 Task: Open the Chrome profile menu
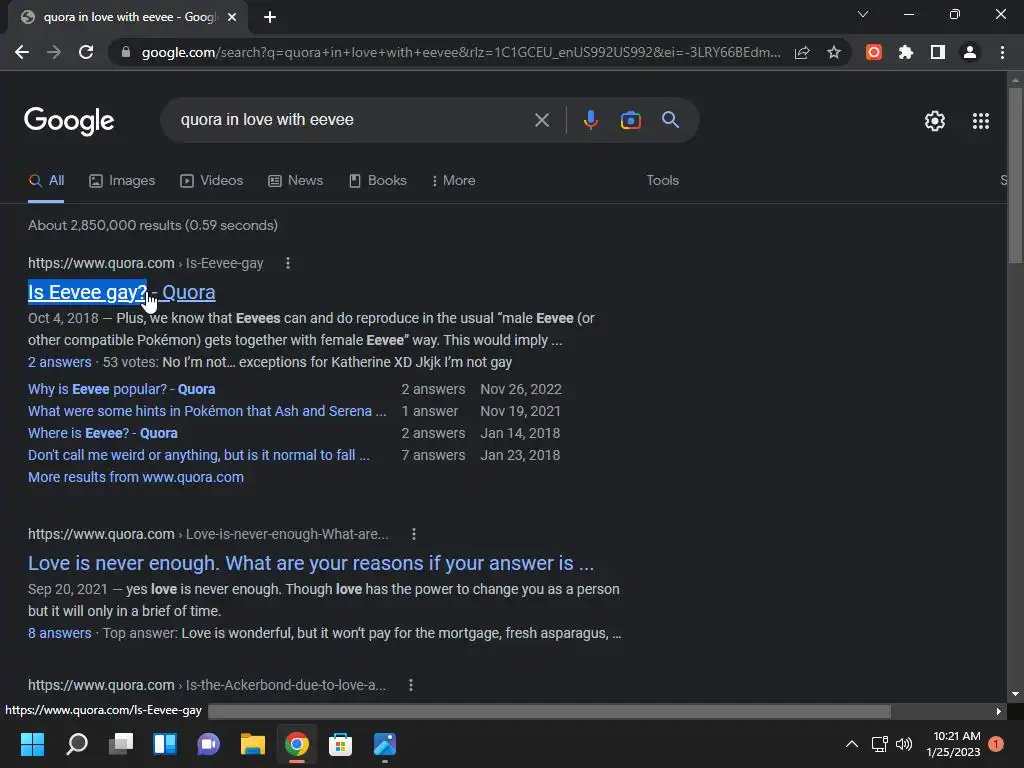tap(969, 52)
